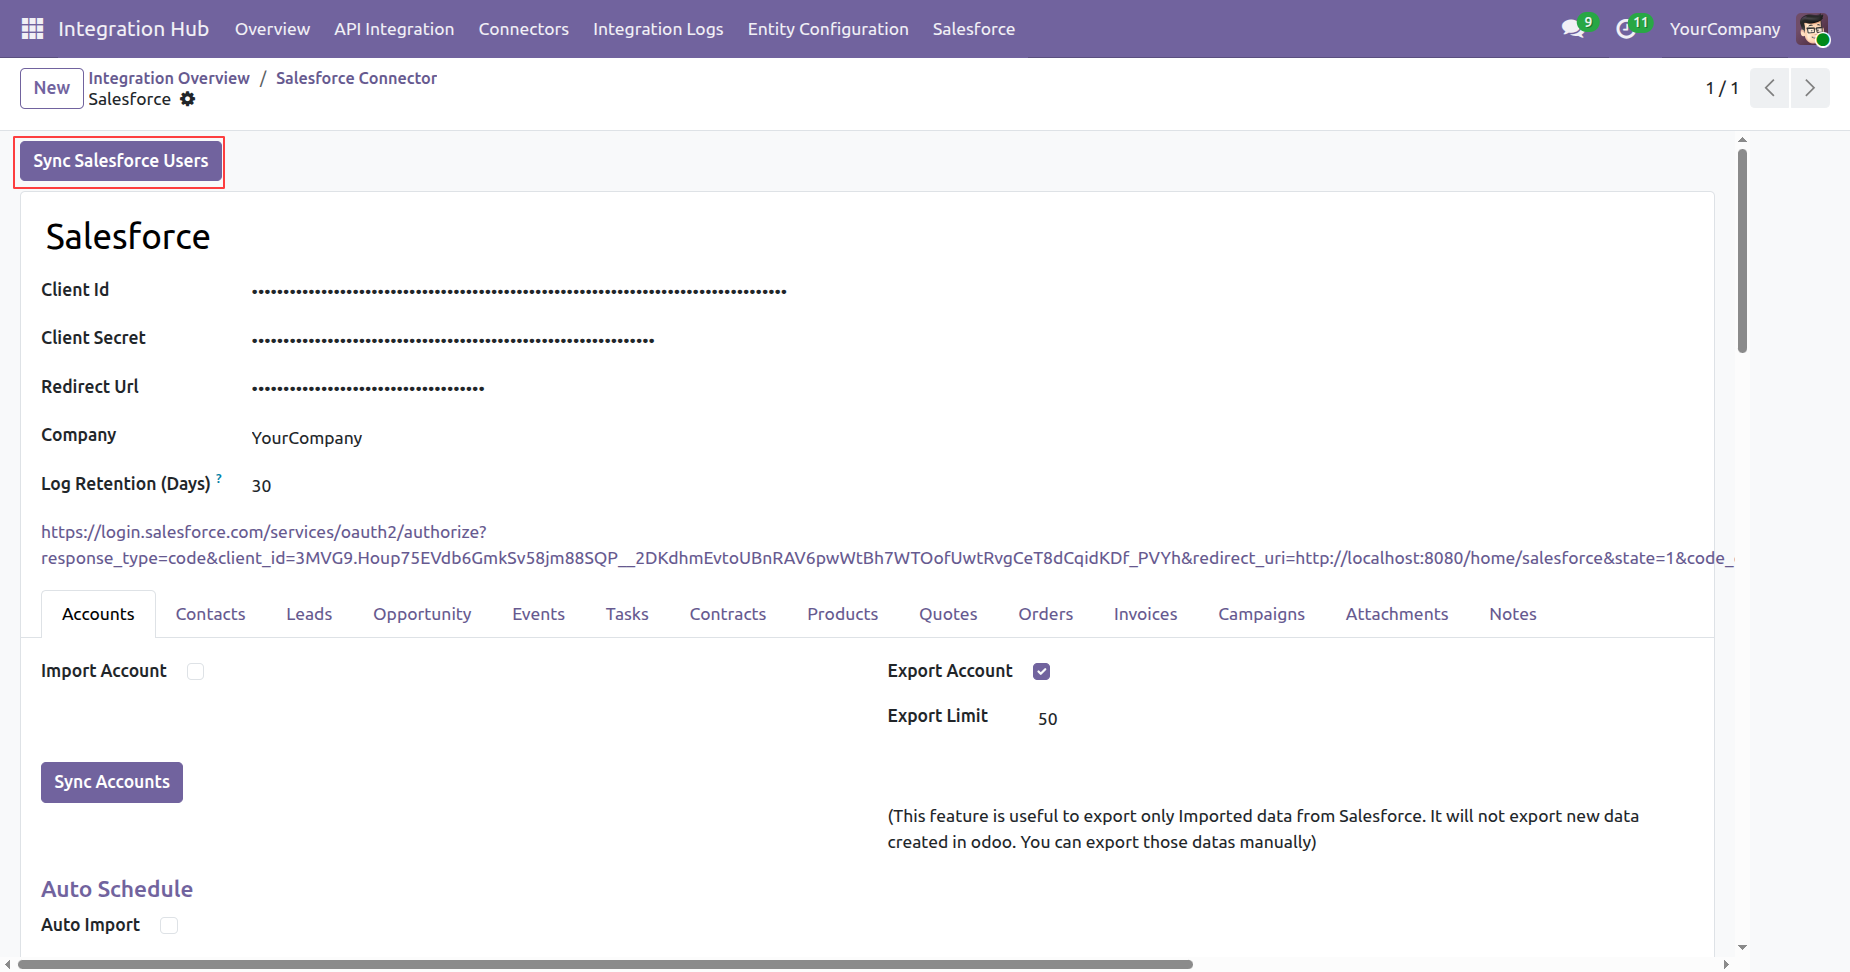Click the New record button
The image size is (1850, 972).
(52, 88)
